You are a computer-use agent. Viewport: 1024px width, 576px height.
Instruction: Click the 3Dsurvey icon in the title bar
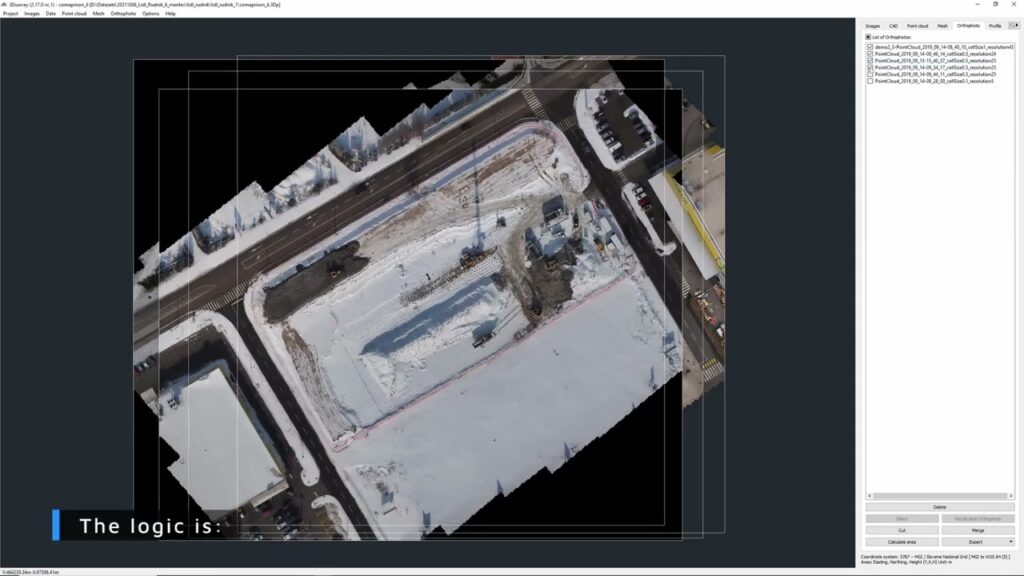click(6, 5)
